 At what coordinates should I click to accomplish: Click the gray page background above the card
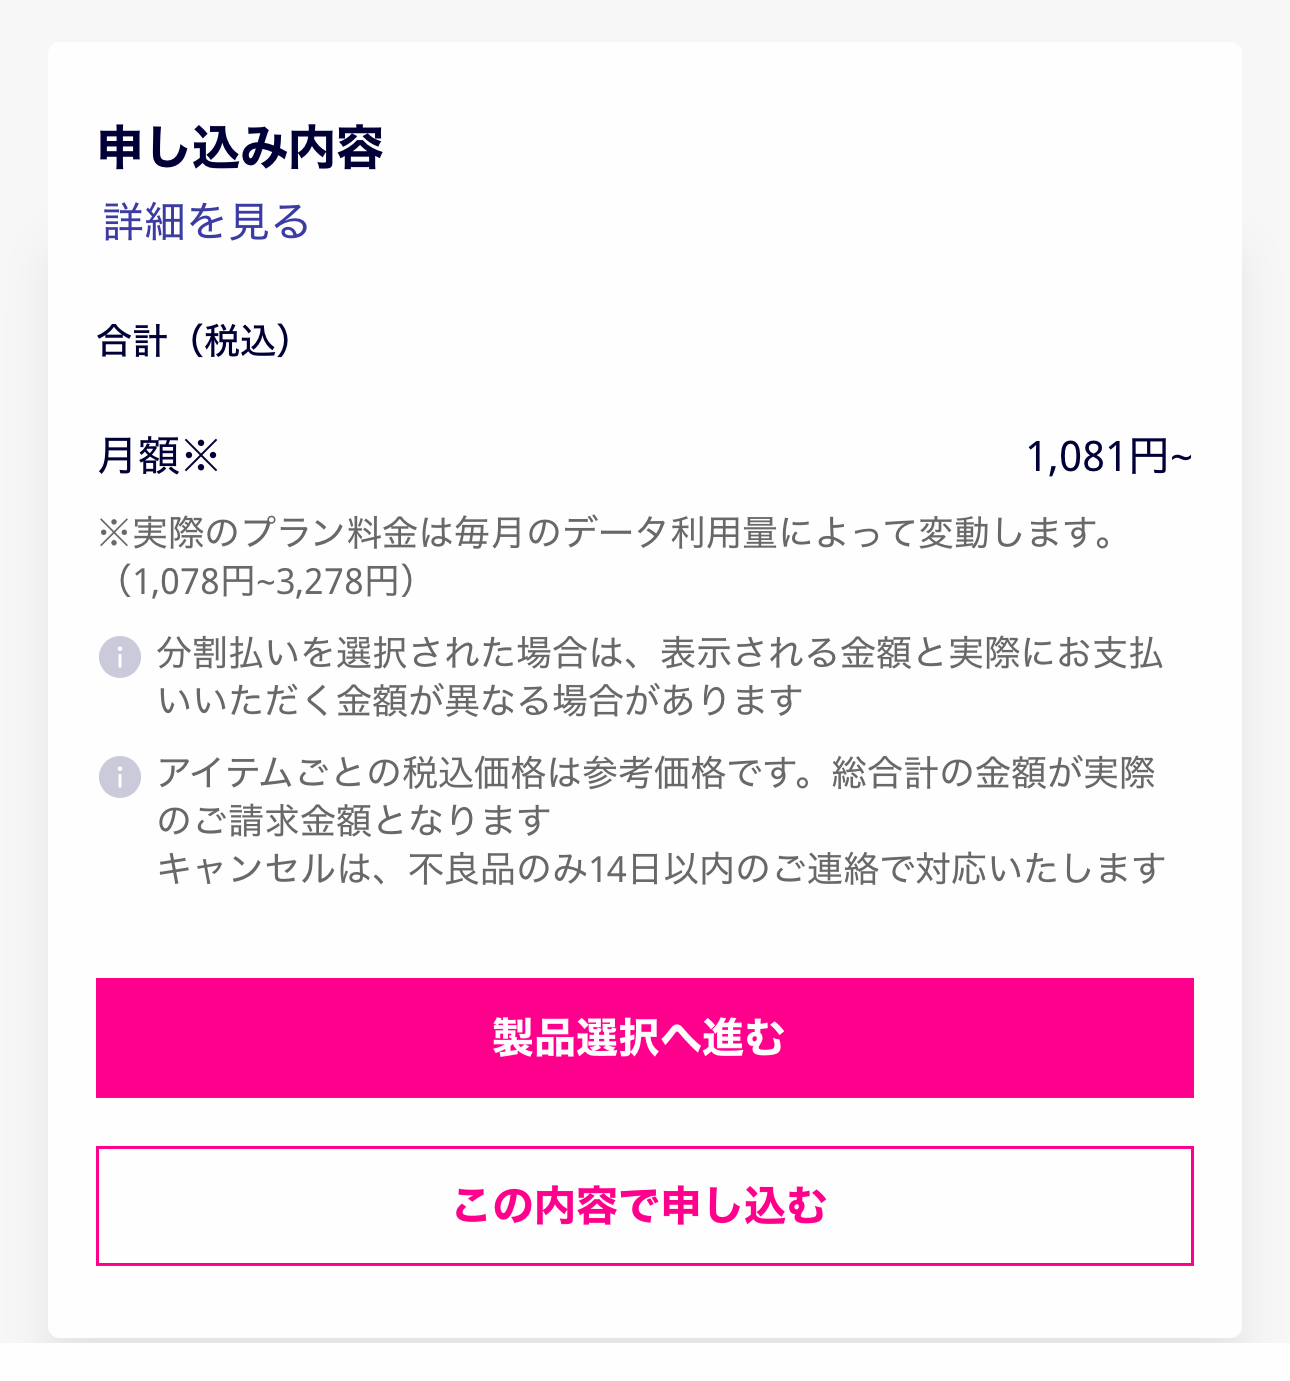[x=645, y=20]
